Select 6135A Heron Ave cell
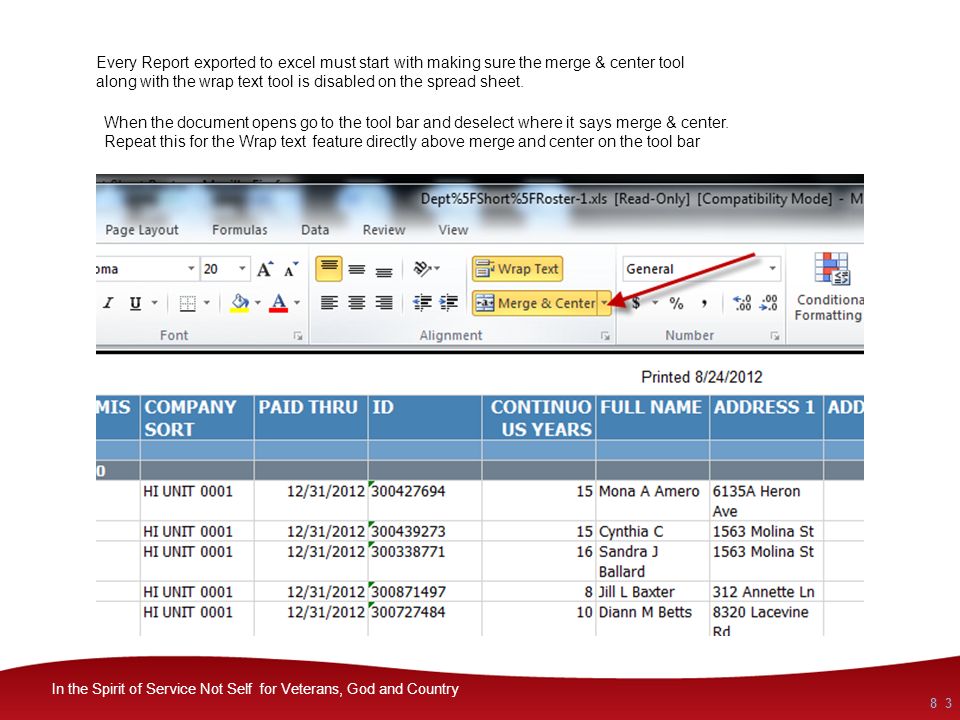Screen dimensions: 960x720 tap(767, 500)
